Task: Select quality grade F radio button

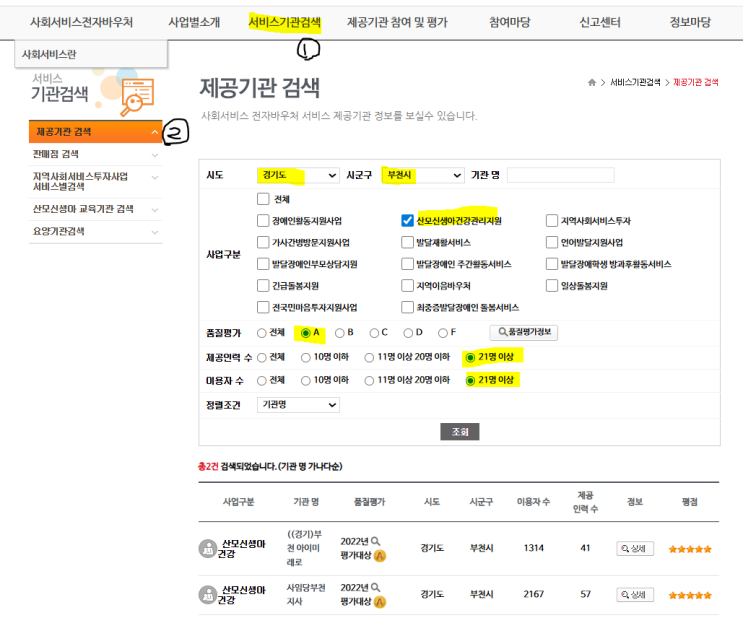Action: 443,333
